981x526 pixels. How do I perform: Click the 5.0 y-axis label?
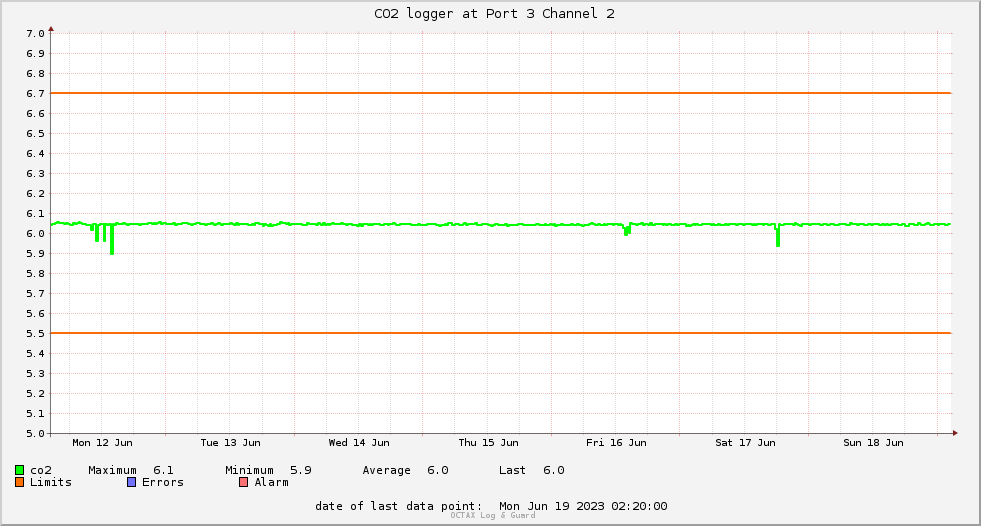[36, 433]
